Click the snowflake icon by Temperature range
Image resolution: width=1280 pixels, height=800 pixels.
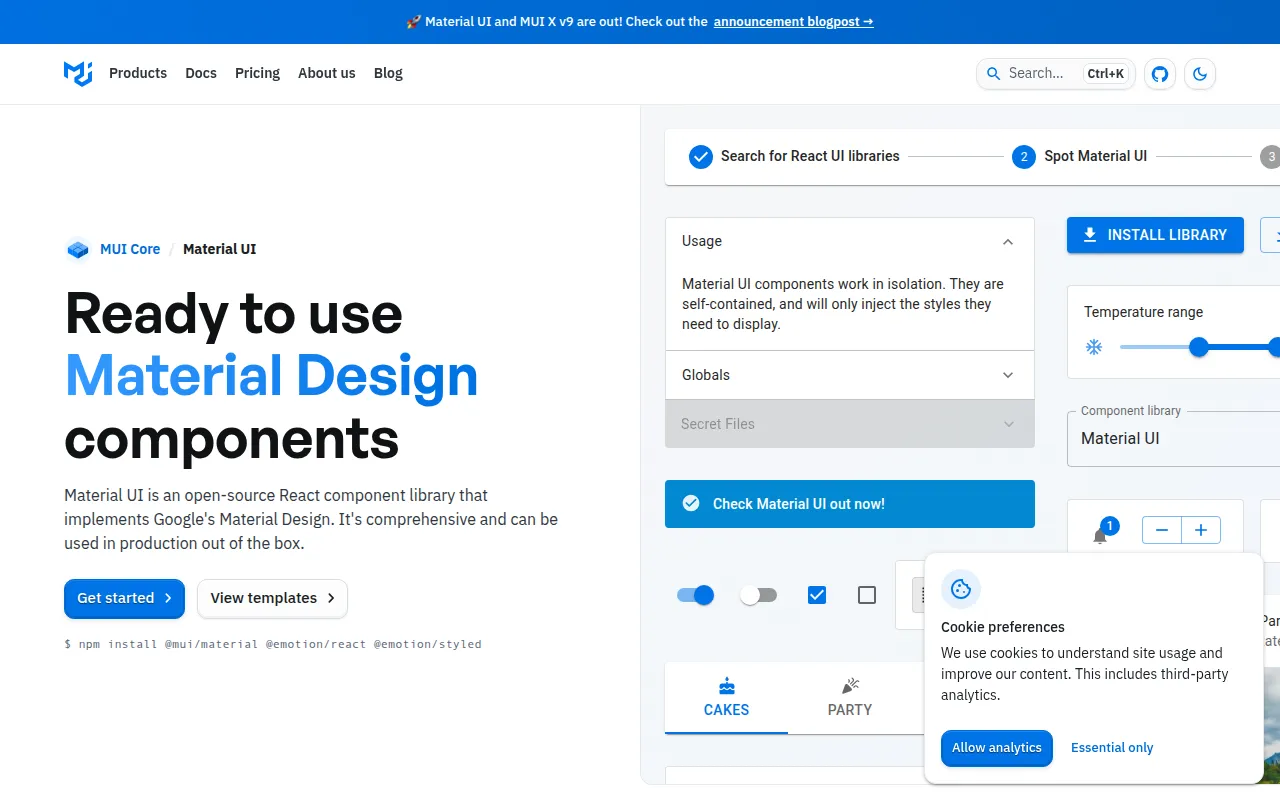point(1094,347)
